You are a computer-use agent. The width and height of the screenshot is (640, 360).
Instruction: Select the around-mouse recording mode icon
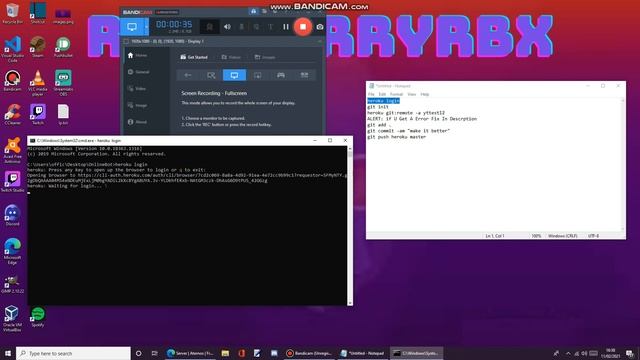click(x=258, y=75)
